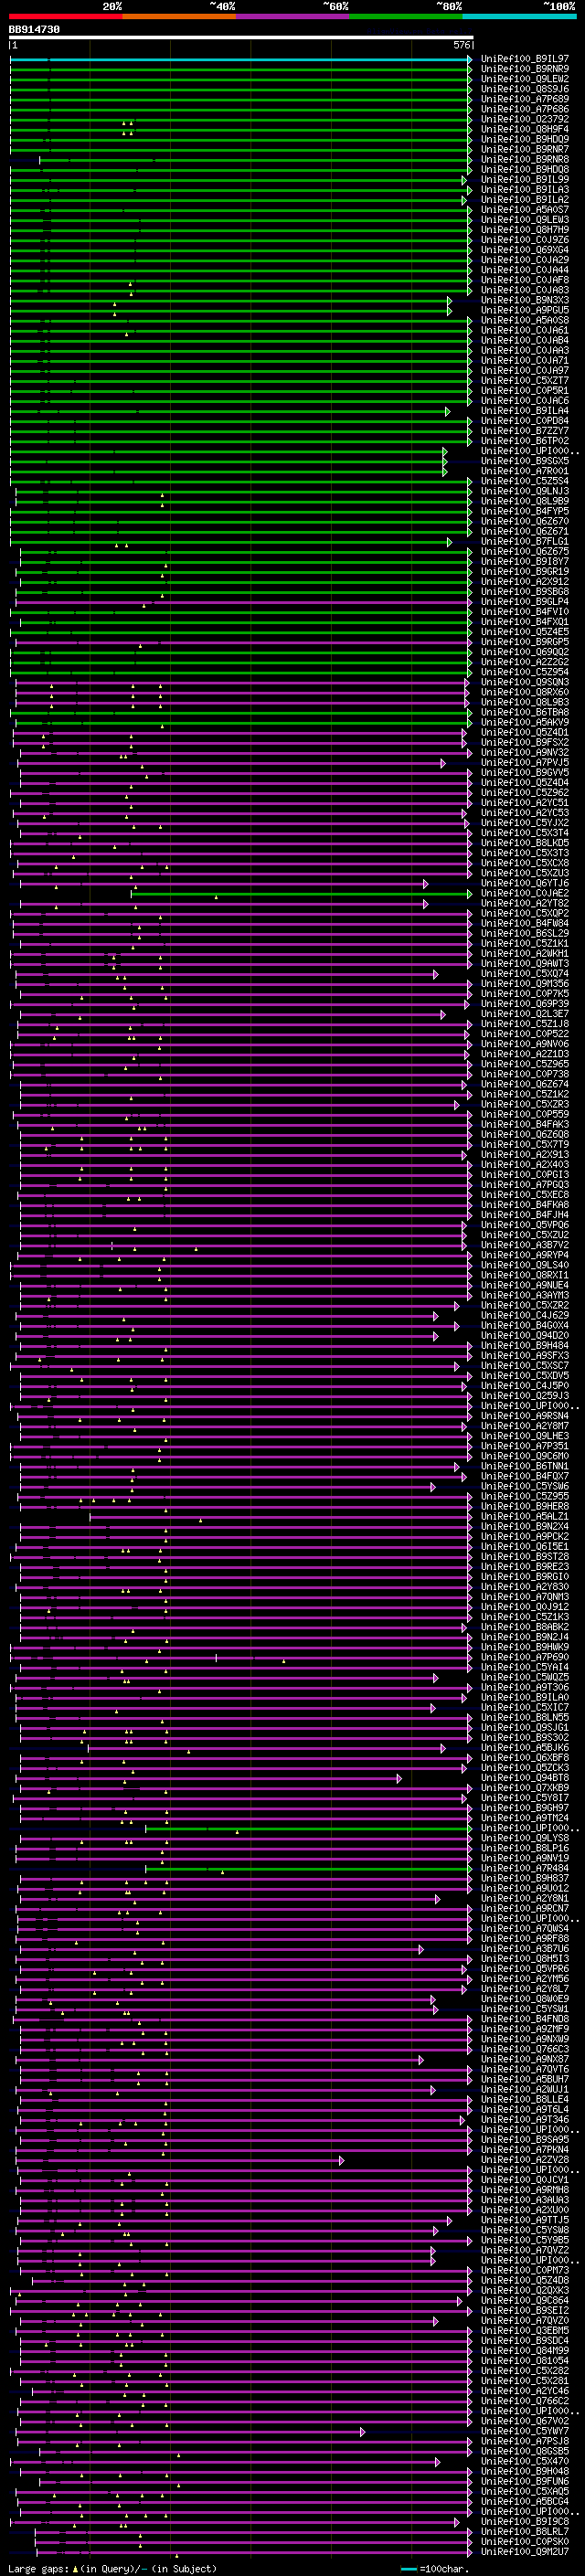Click the UniRef100_O23792 label
The height and width of the screenshot is (2576, 585).
[x=525, y=119]
